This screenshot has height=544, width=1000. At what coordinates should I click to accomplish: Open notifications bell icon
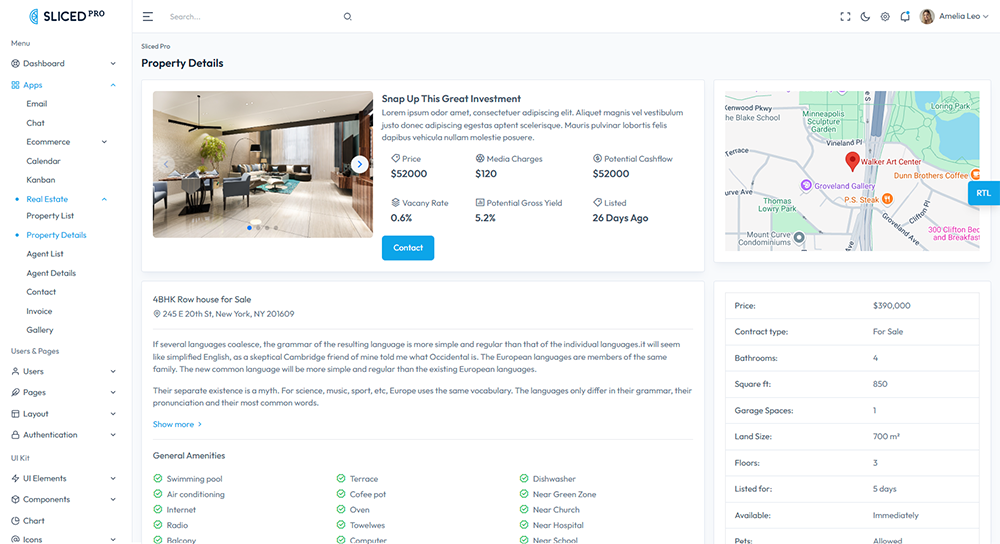pyautogui.click(x=905, y=17)
